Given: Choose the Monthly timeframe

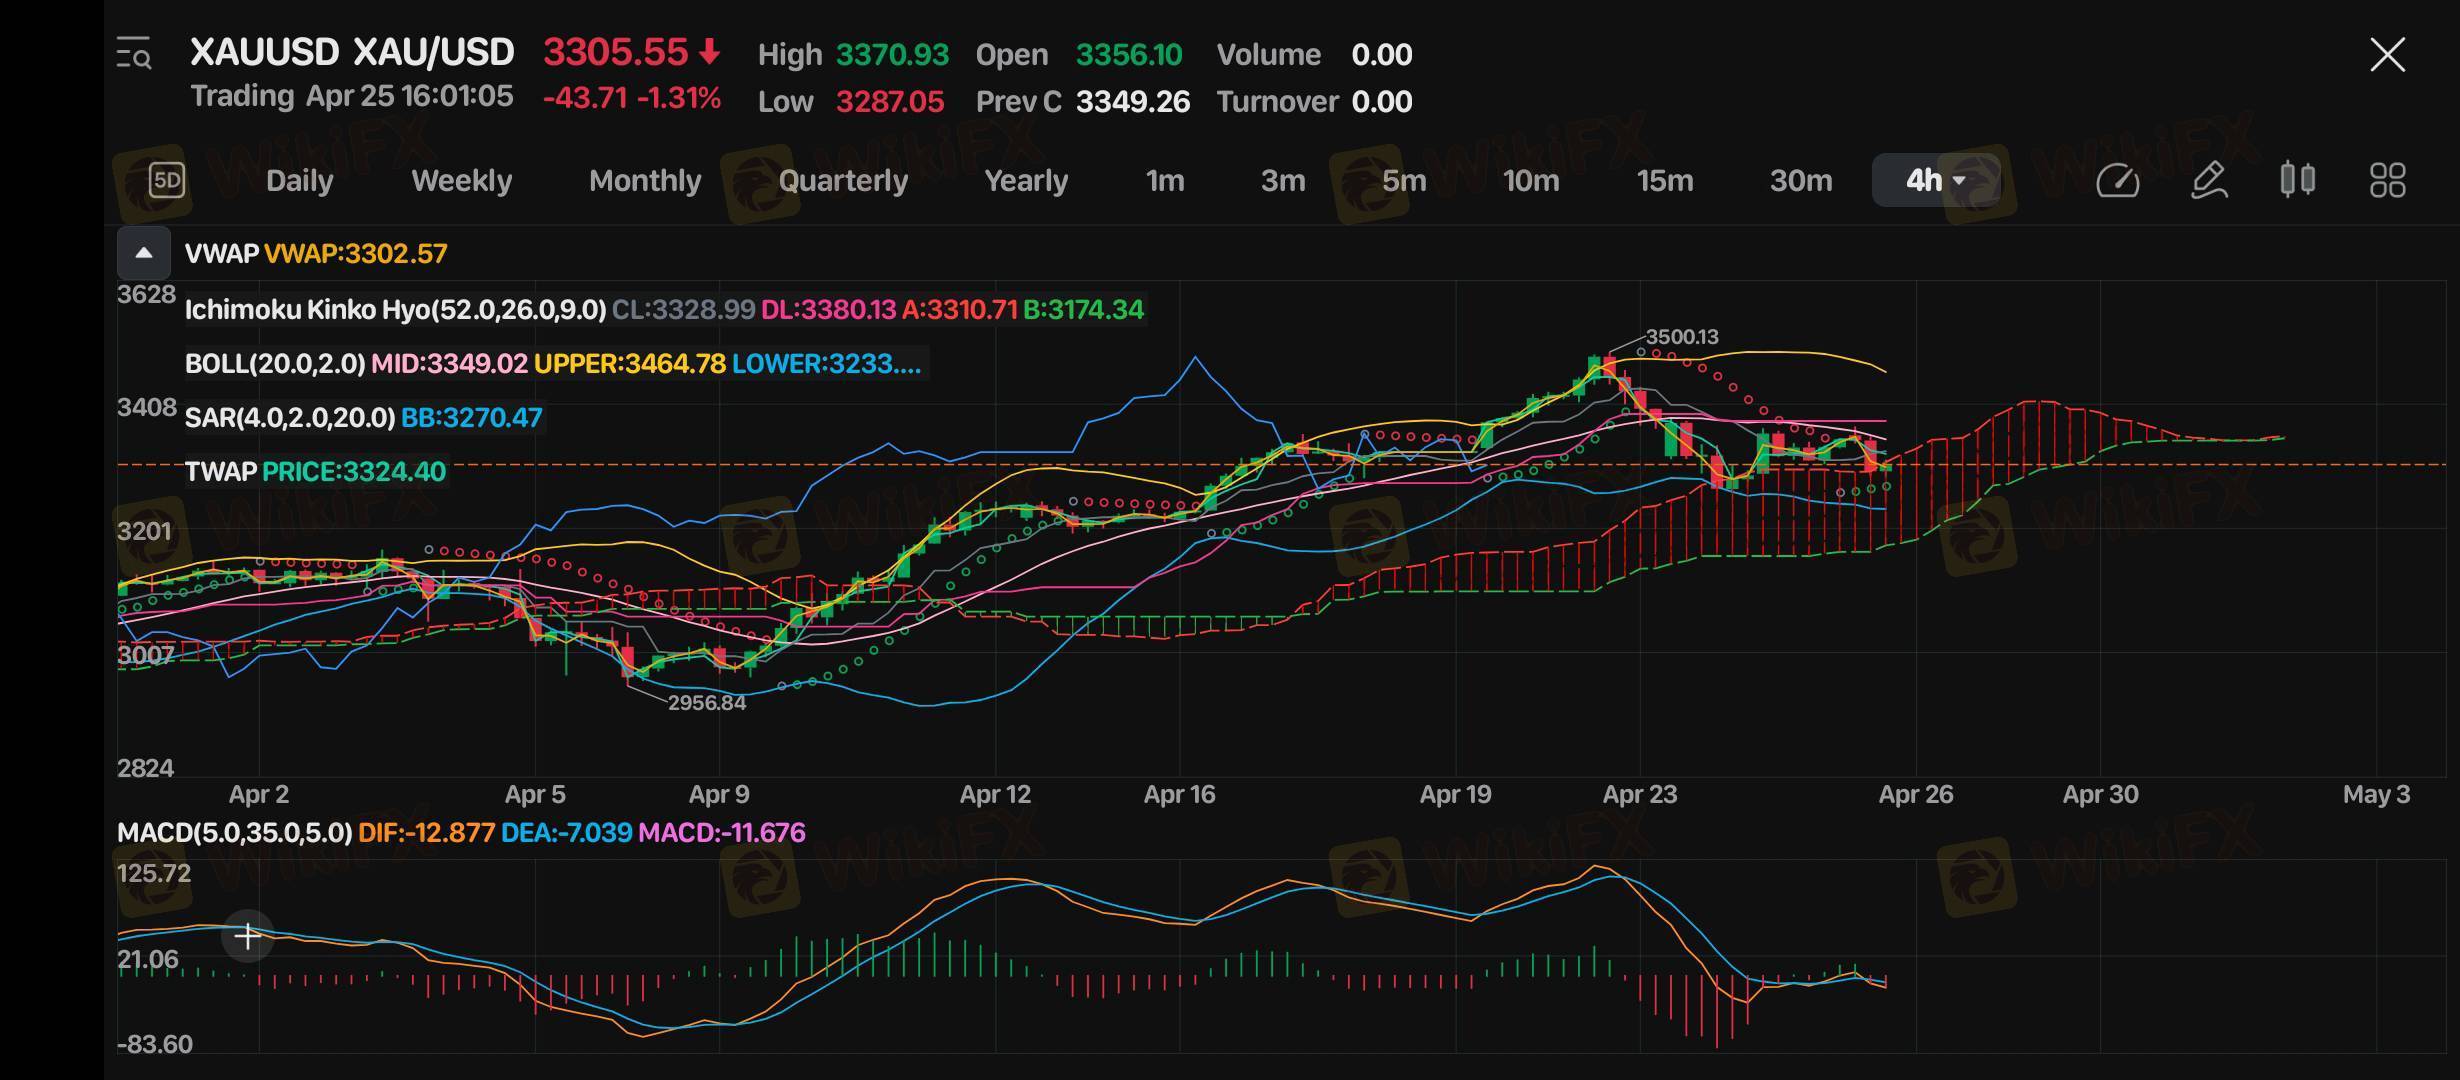Looking at the screenshot, I should (x=645, y=180).
